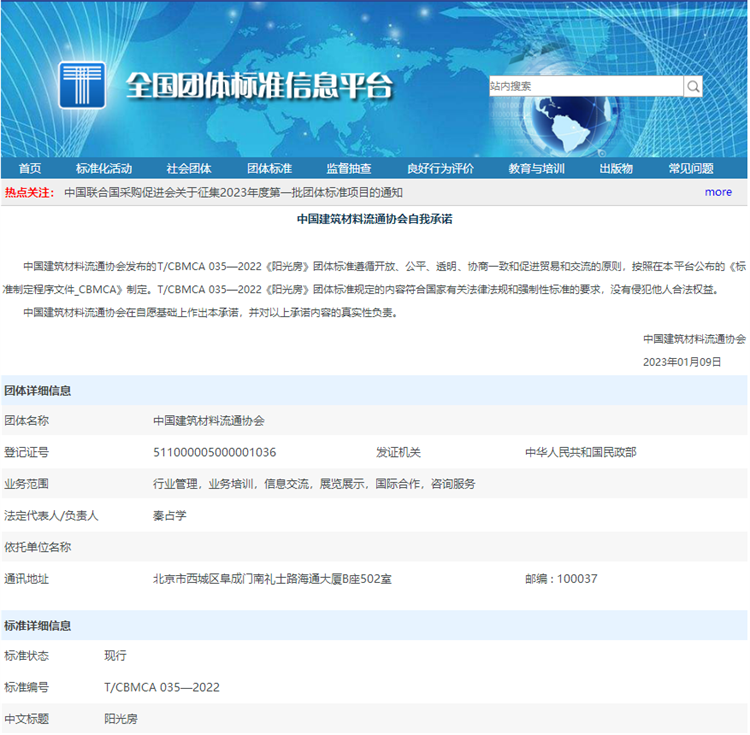
Task: Click the 登记证号 label
Action: tap(26, 452)
